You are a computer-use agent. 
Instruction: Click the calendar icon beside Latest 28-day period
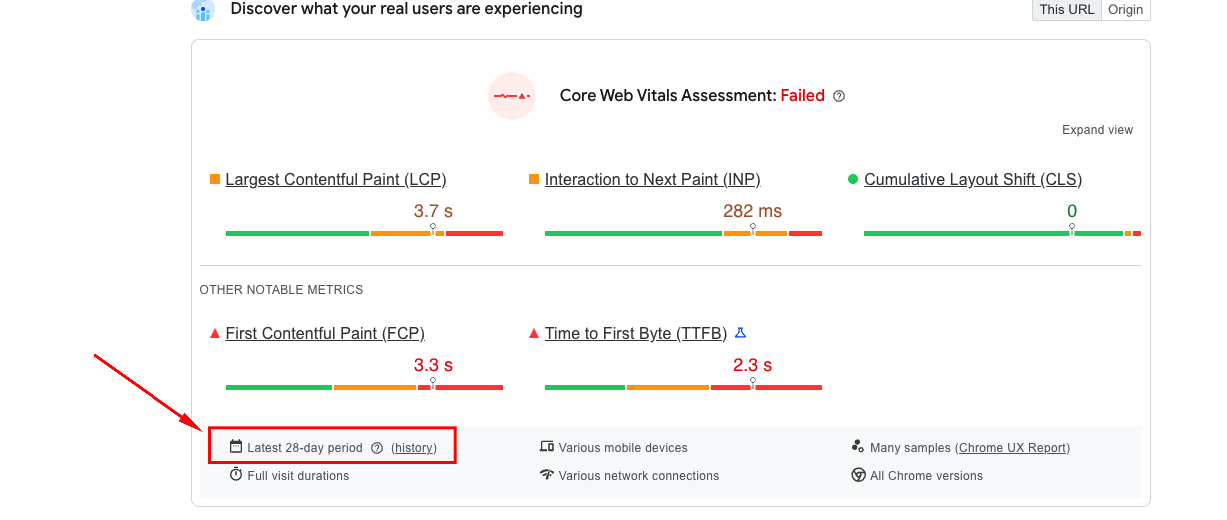click(236, 447)
